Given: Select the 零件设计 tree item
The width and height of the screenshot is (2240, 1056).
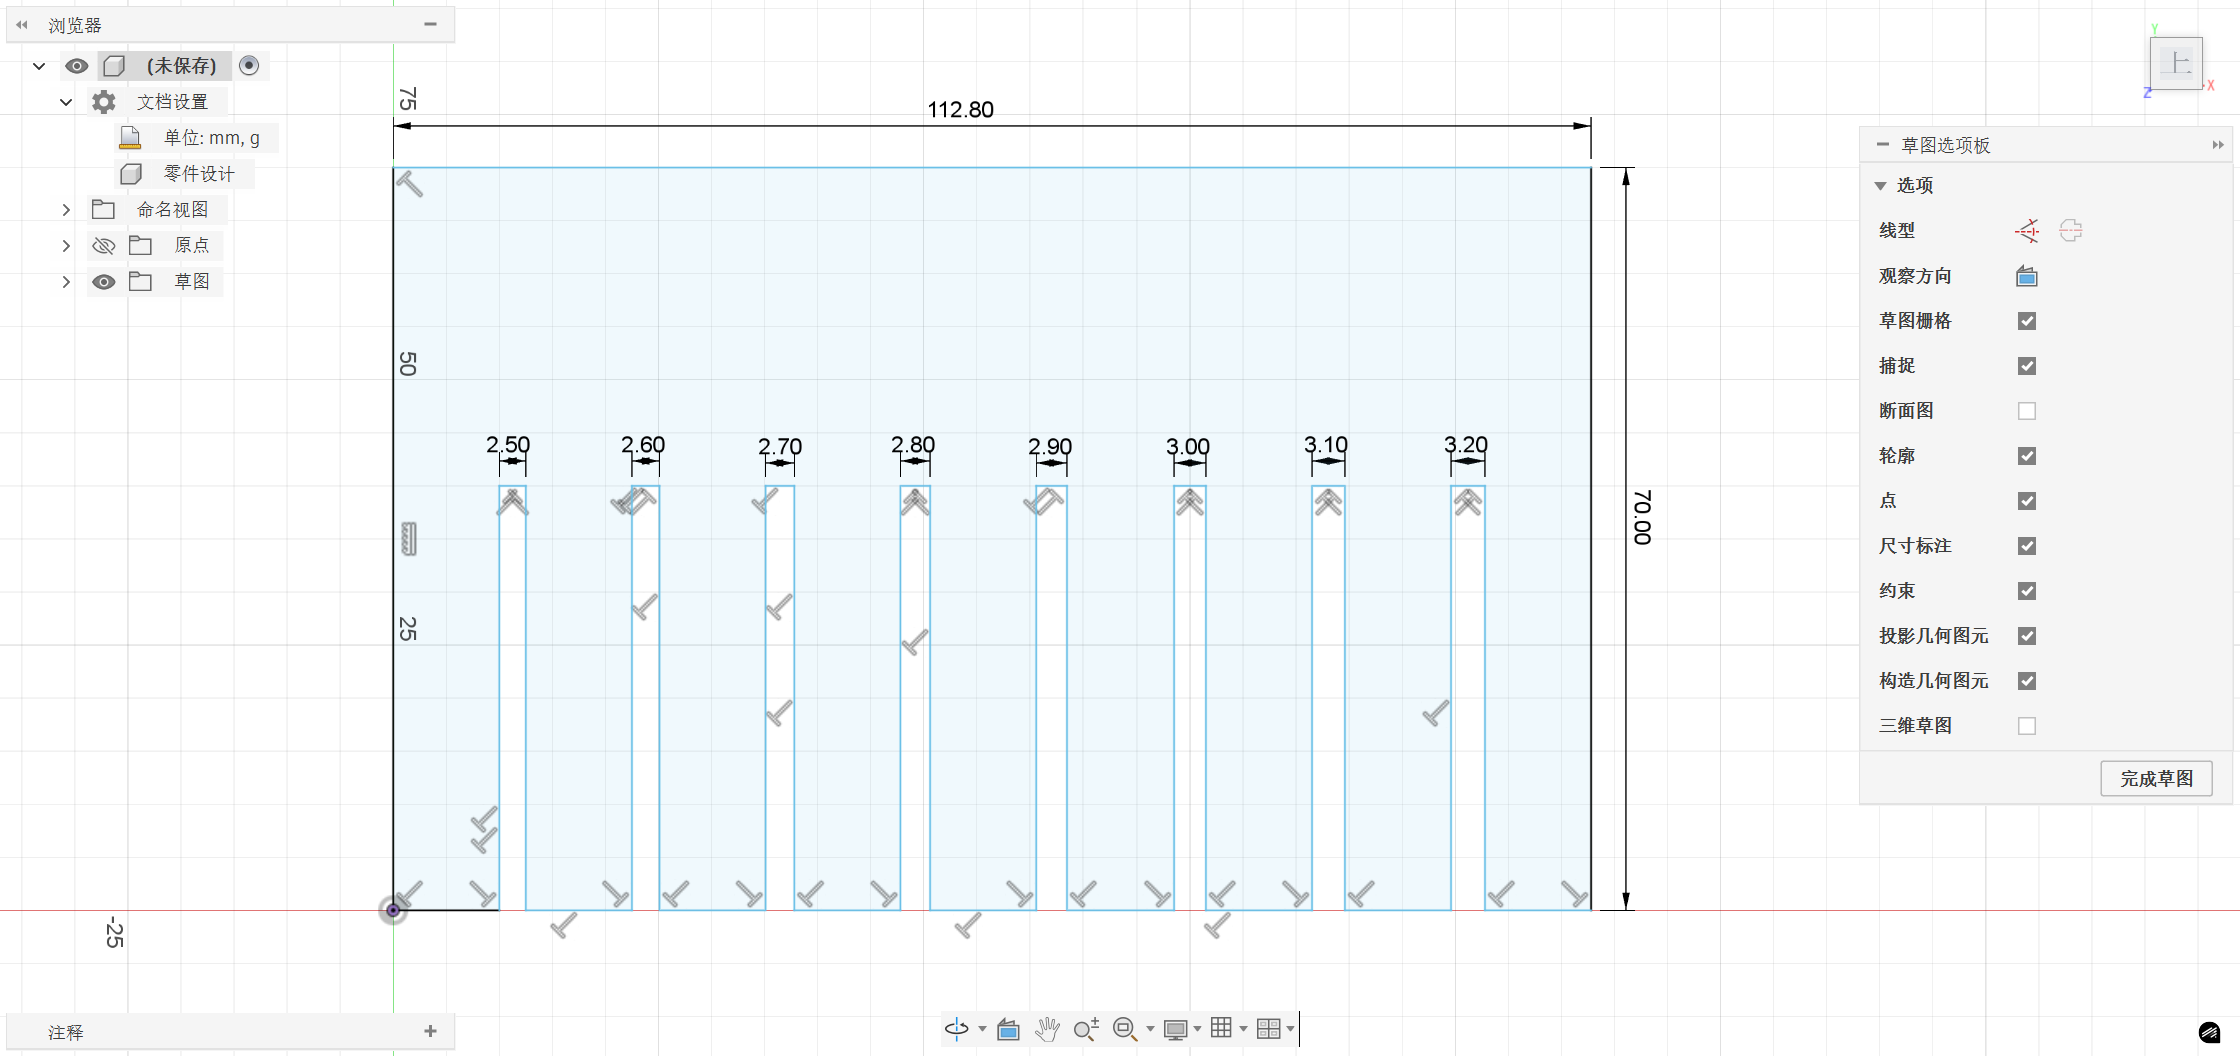Looking at the screenshot, I should (x=198, y=174).
